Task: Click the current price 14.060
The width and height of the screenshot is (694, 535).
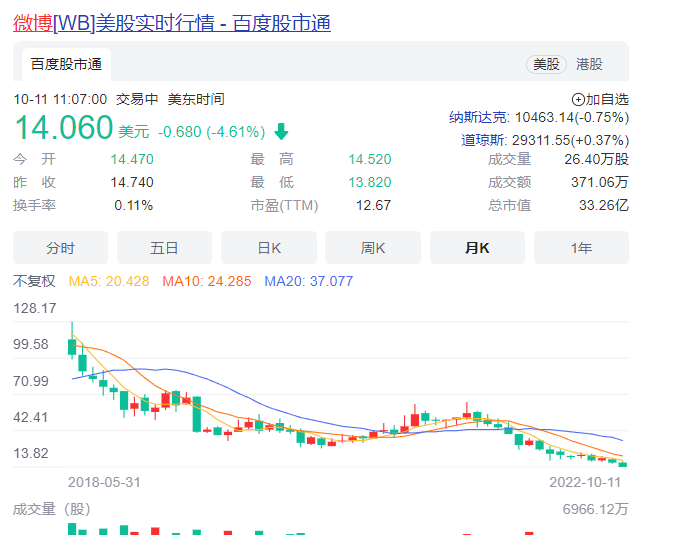Action: coord(64,127)
